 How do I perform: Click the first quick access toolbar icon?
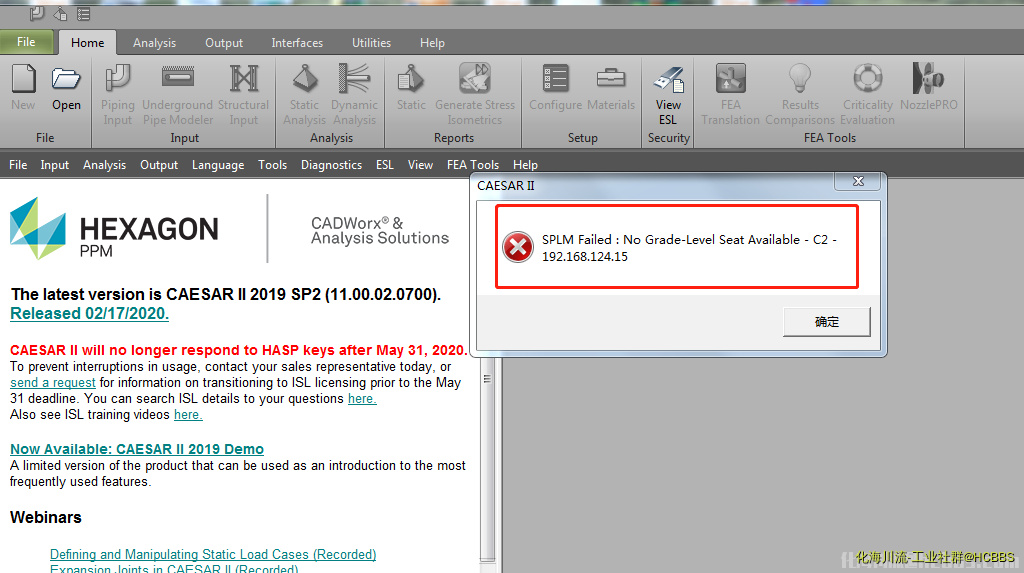37,14
